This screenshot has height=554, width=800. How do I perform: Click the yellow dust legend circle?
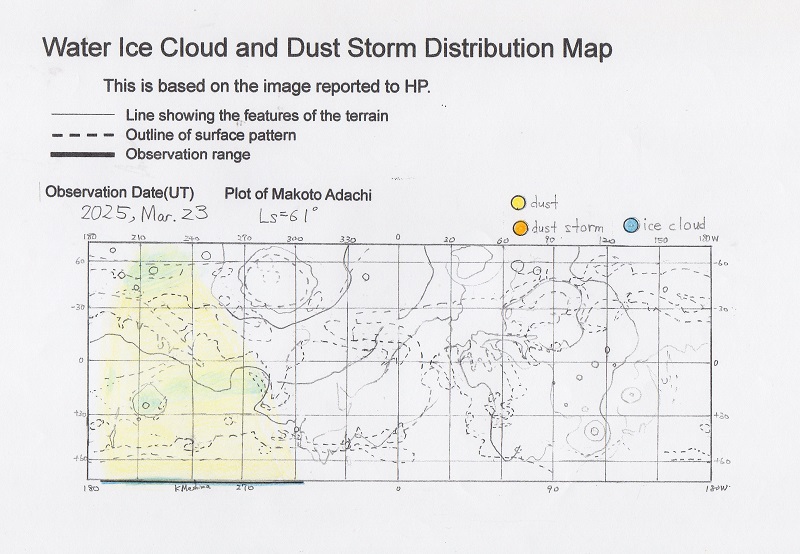(x=518, y=203)
